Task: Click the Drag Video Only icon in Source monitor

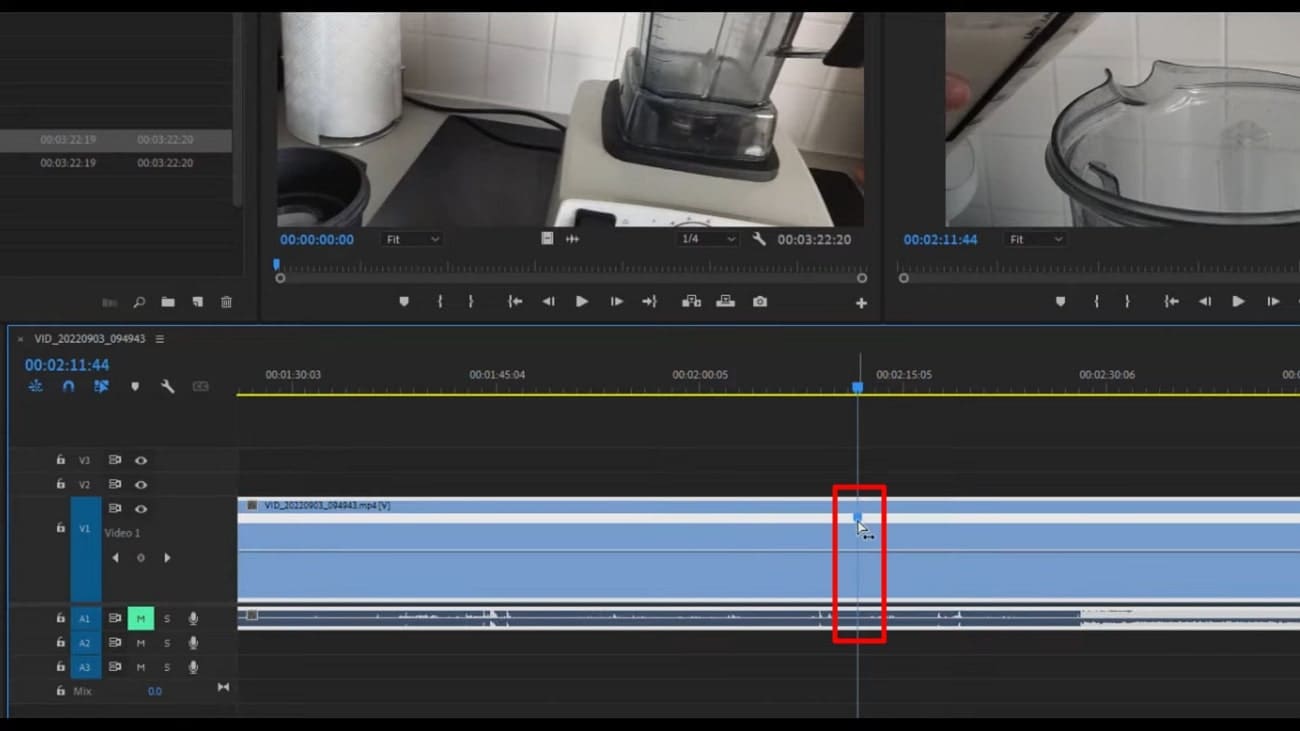Action: 547,239
